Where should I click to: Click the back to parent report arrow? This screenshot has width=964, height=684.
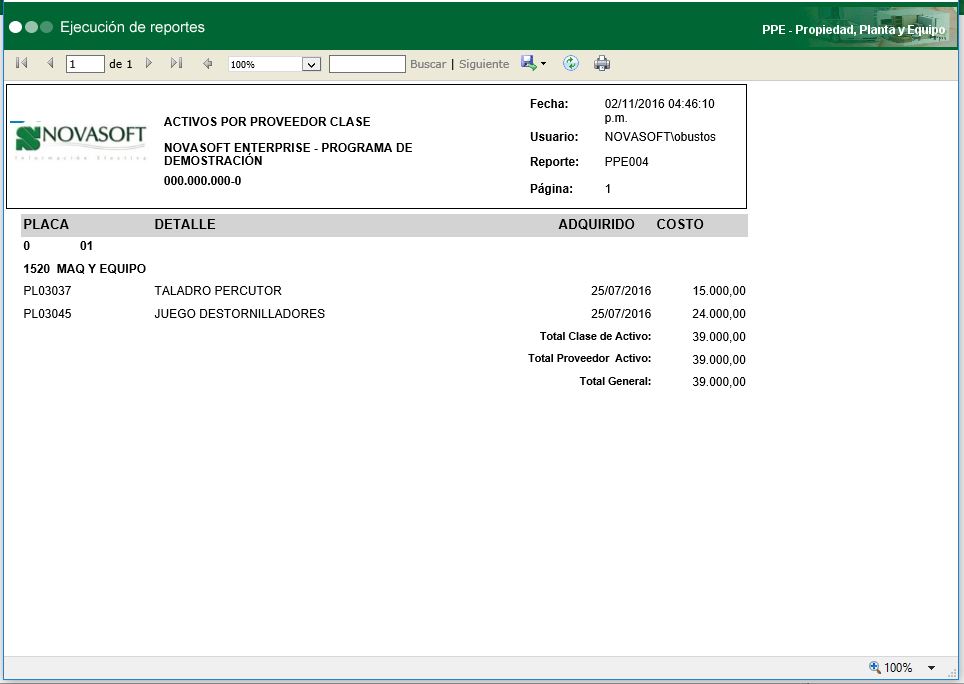click(x=208, y=64)
